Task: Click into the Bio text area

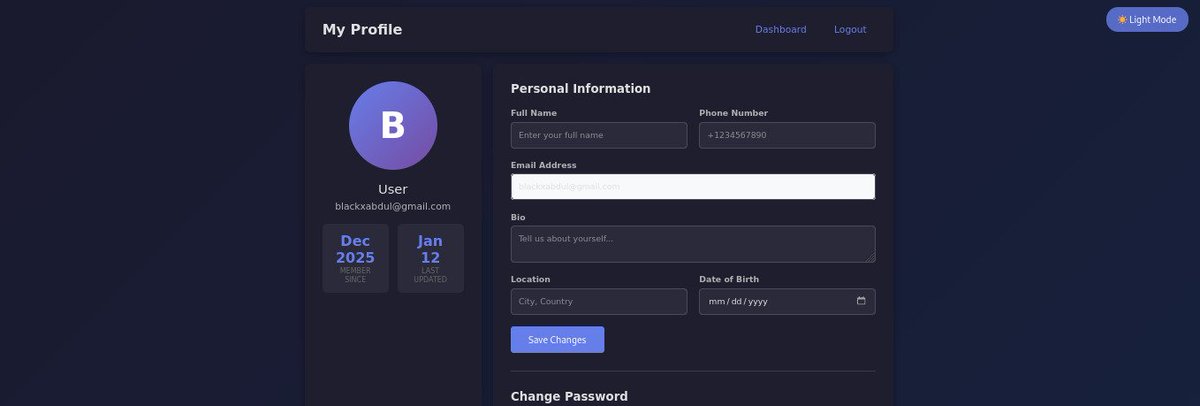Action: [x=693, y=244]
